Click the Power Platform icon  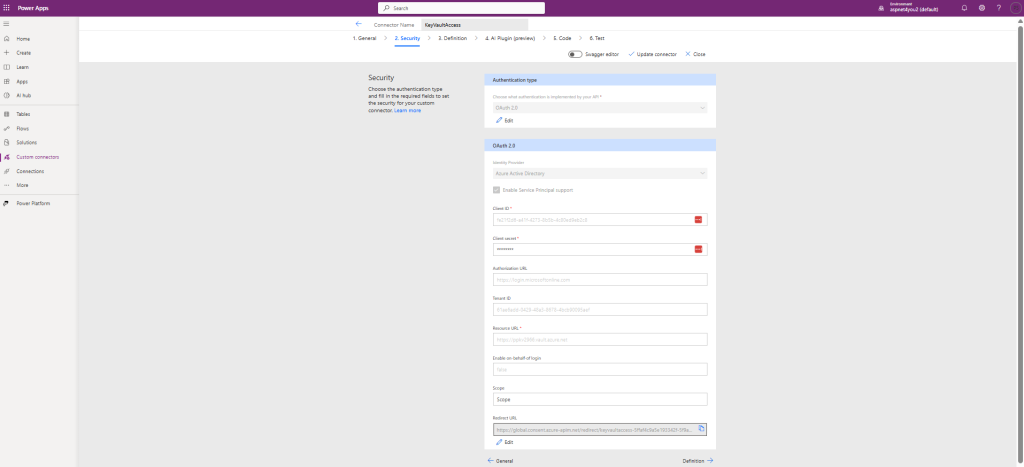7,204
